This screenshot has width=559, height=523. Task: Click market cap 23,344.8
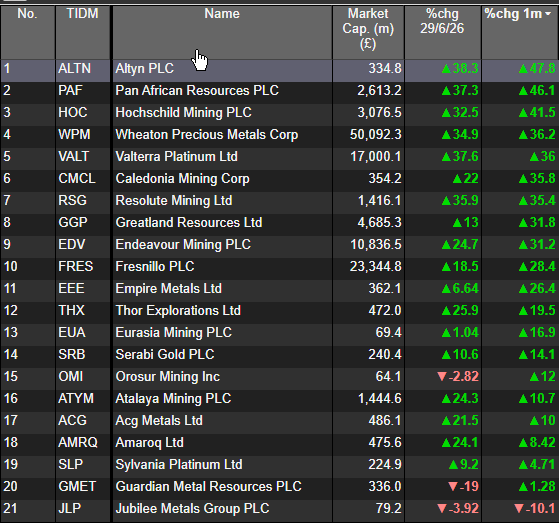375,267
